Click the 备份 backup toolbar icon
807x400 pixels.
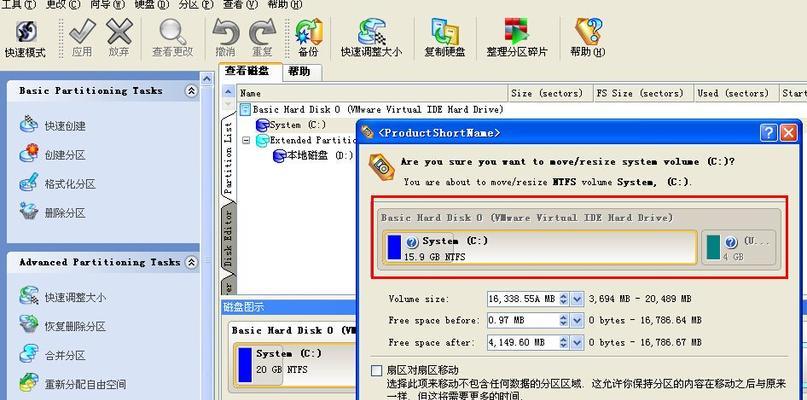coord(308,39)
